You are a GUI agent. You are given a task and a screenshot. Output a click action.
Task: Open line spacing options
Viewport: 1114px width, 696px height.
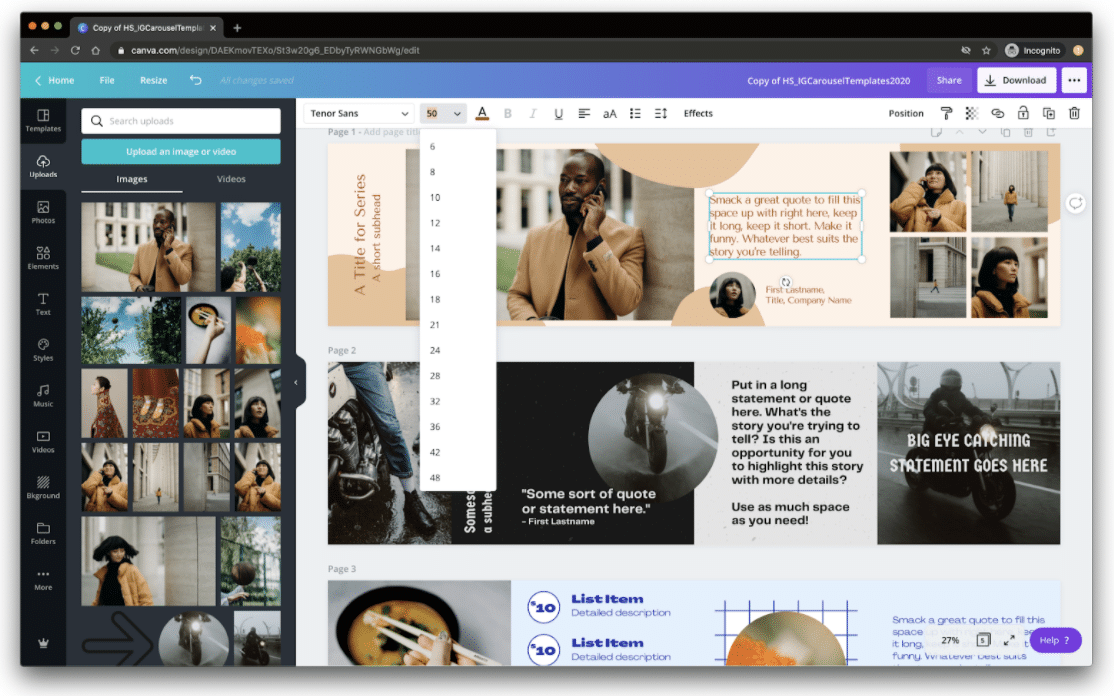[661, 113]
